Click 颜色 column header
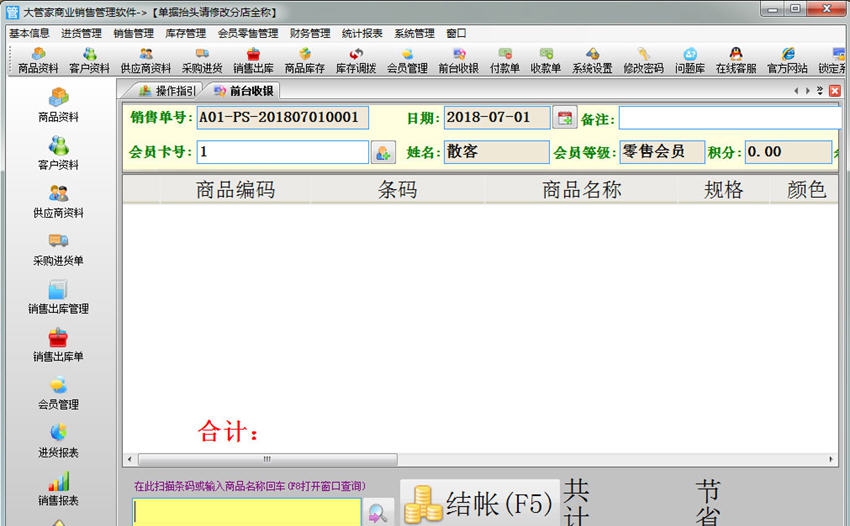This screenshot has width=850, height=526. pos(804,190)
